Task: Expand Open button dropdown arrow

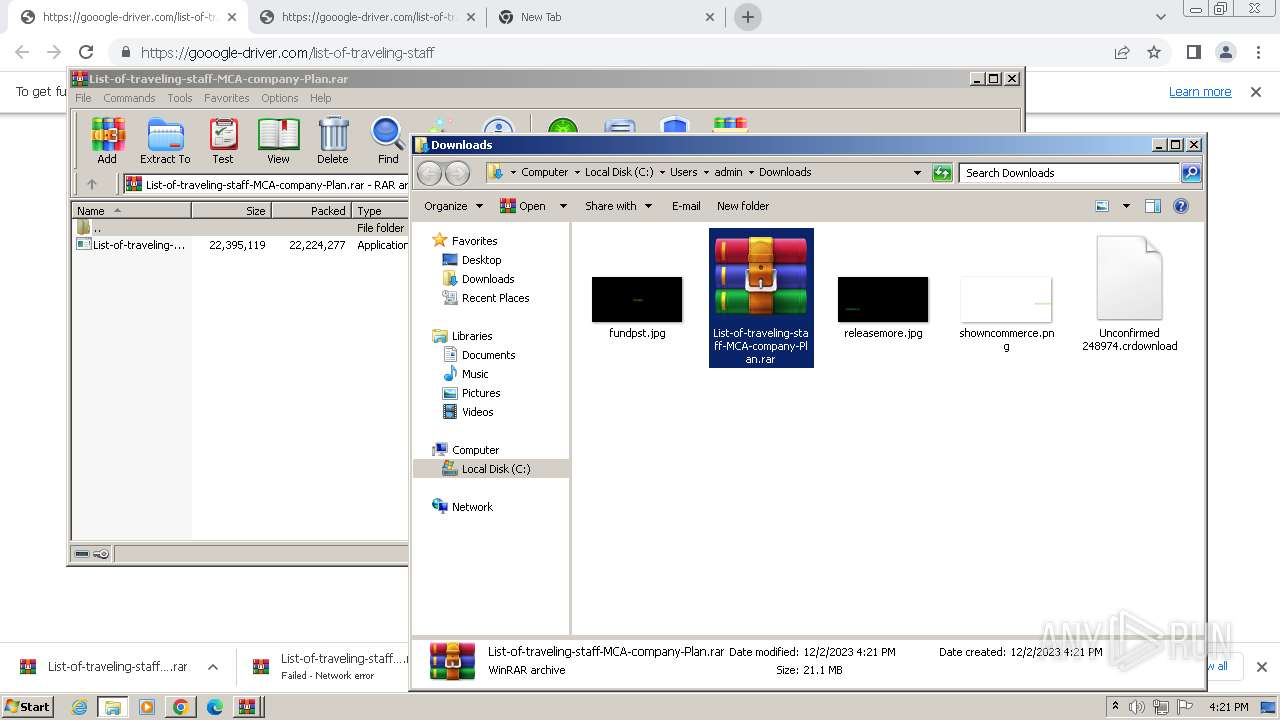Action: pyautogui.click(x=563, y=206)
